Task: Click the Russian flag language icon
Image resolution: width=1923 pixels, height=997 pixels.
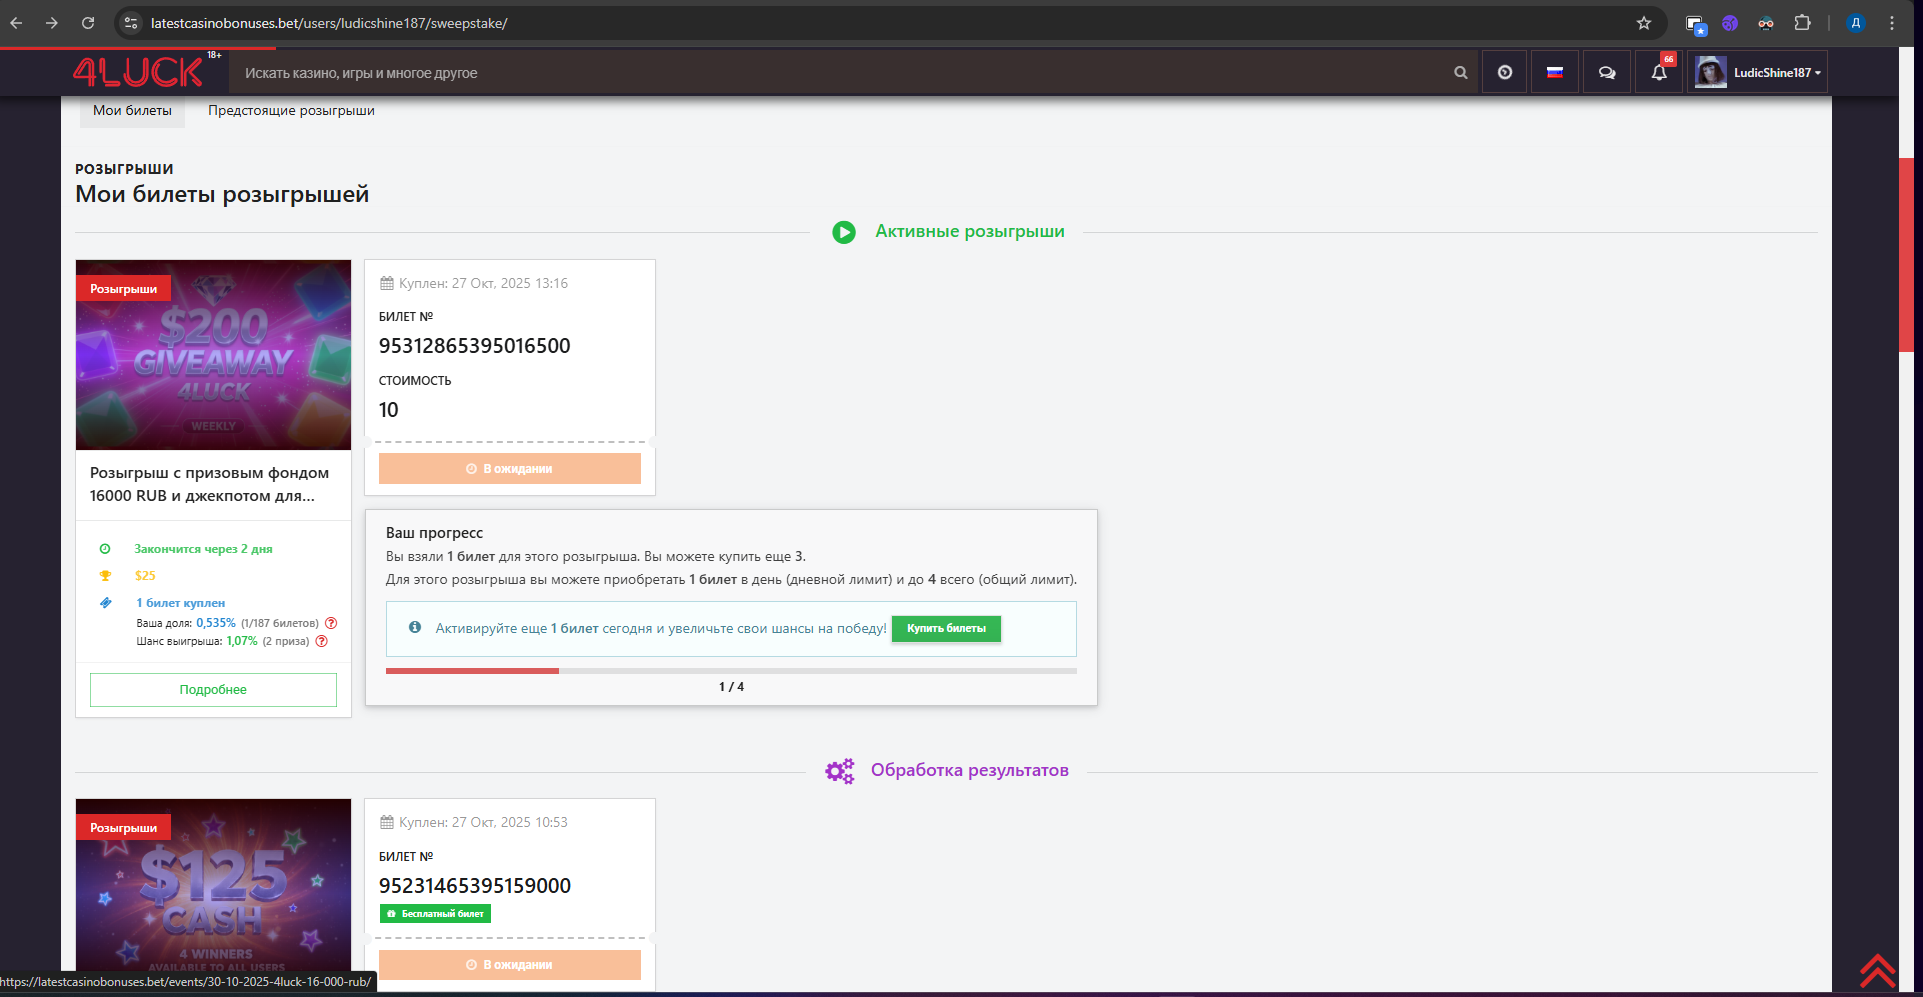Action: tap(1555, 73)
